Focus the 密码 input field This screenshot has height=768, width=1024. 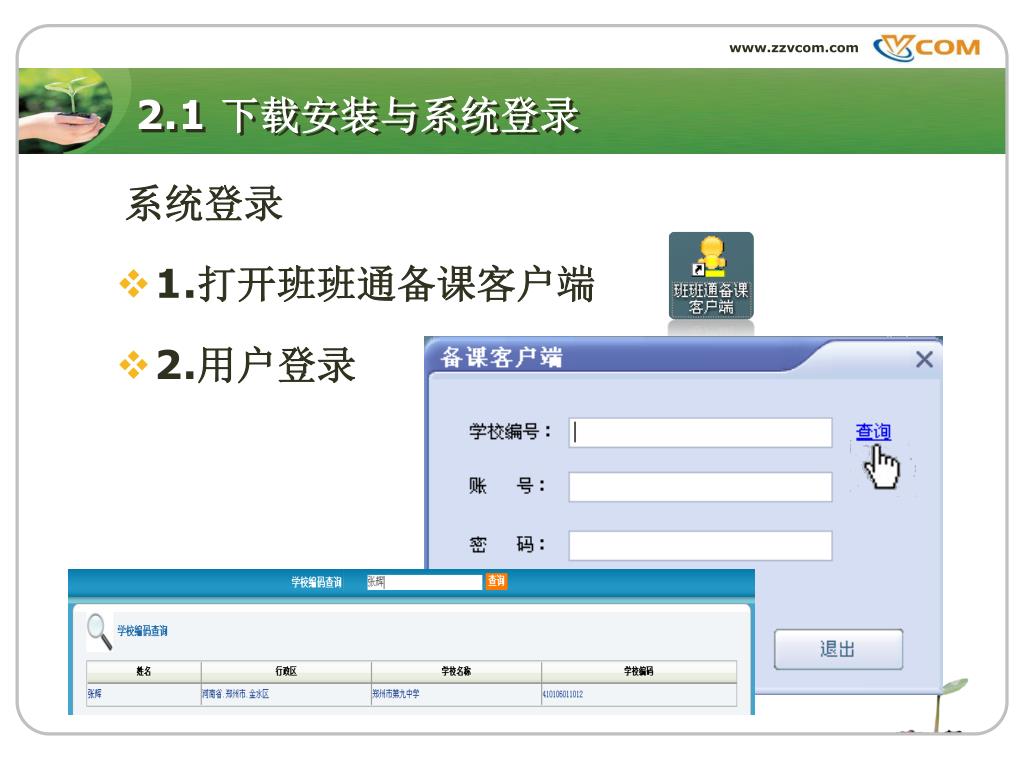pyautogui.click(x=700, y=545)
